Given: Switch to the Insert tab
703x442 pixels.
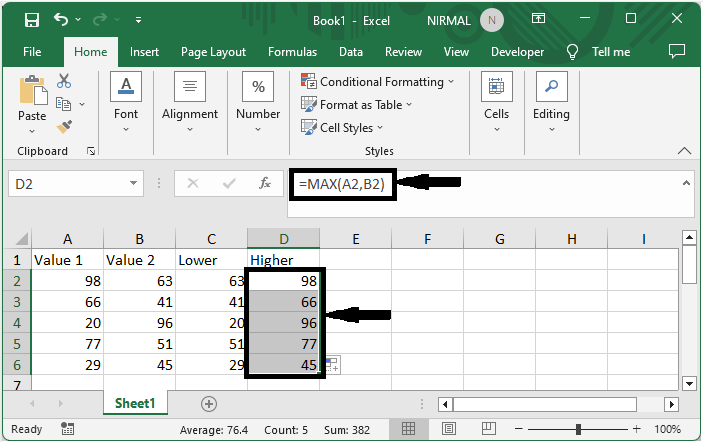Looking at the screenshot, I should 144,52.
